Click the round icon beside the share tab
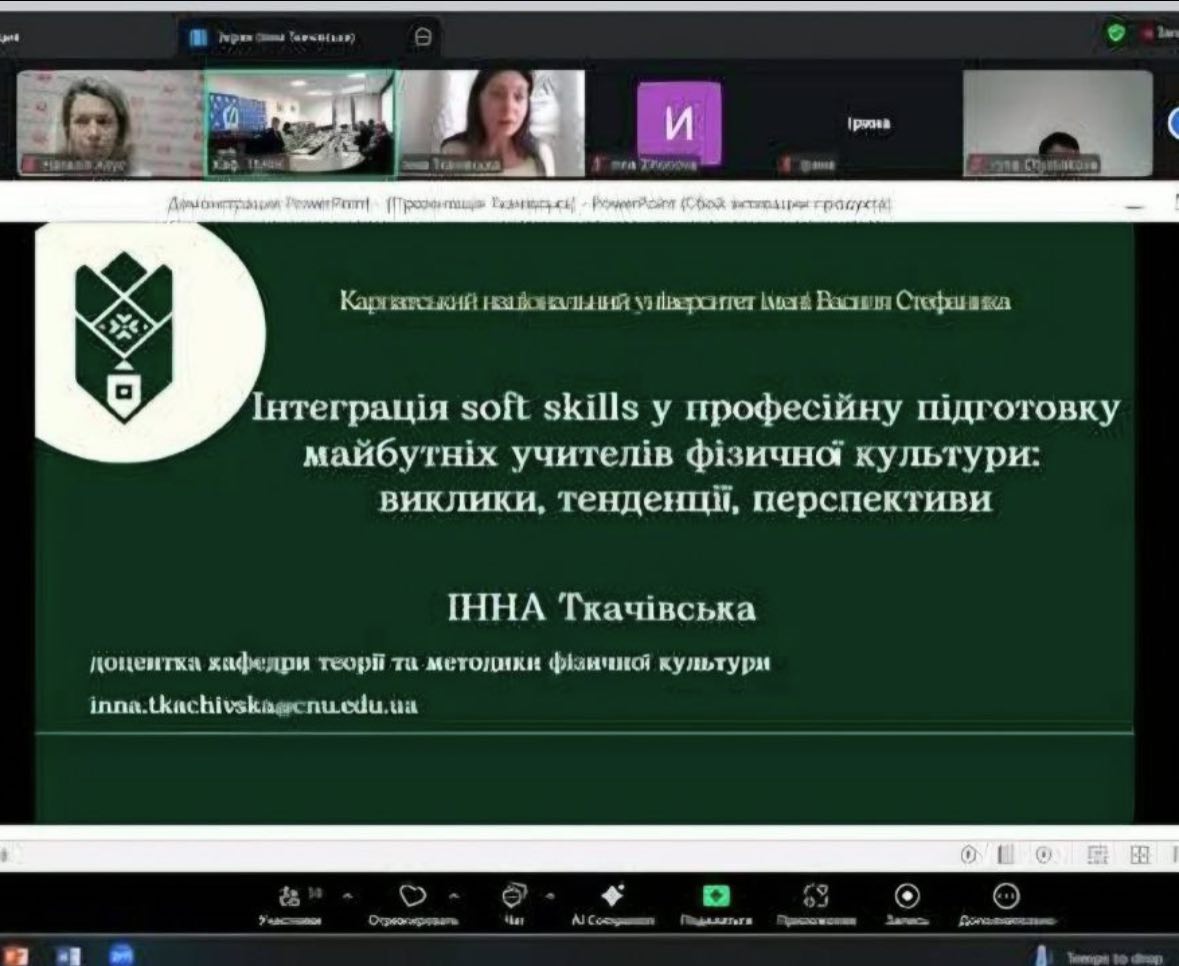This screenshot has width=1179, height=966. [423, 36]
